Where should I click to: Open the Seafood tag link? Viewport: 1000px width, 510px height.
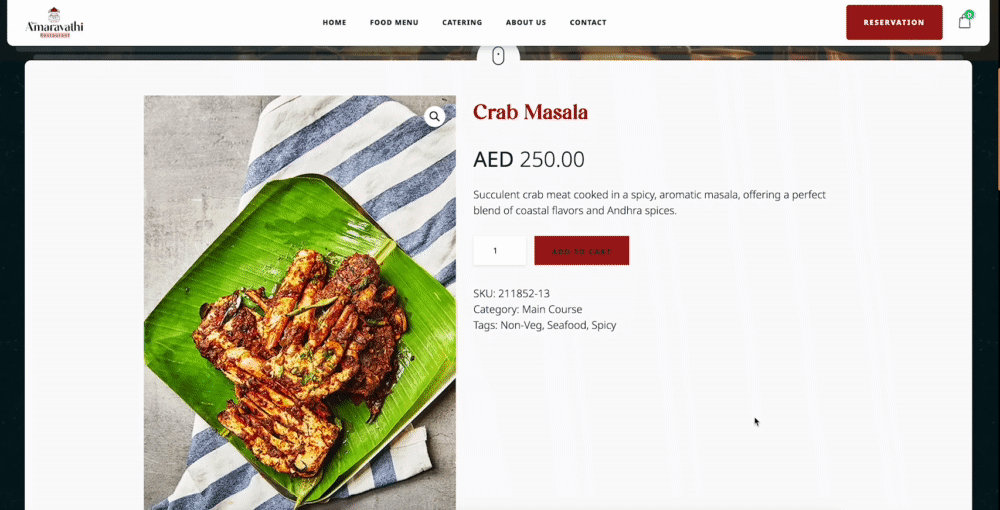coord(566,325)
